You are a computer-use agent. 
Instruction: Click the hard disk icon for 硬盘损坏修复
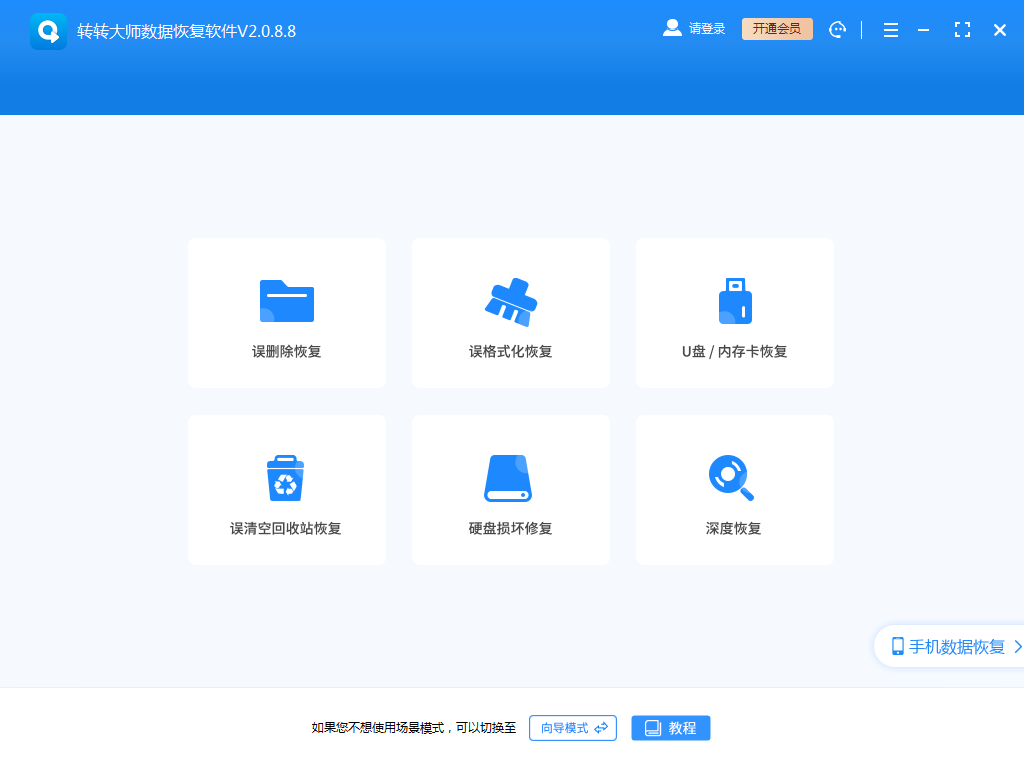[x=510, y=475]
